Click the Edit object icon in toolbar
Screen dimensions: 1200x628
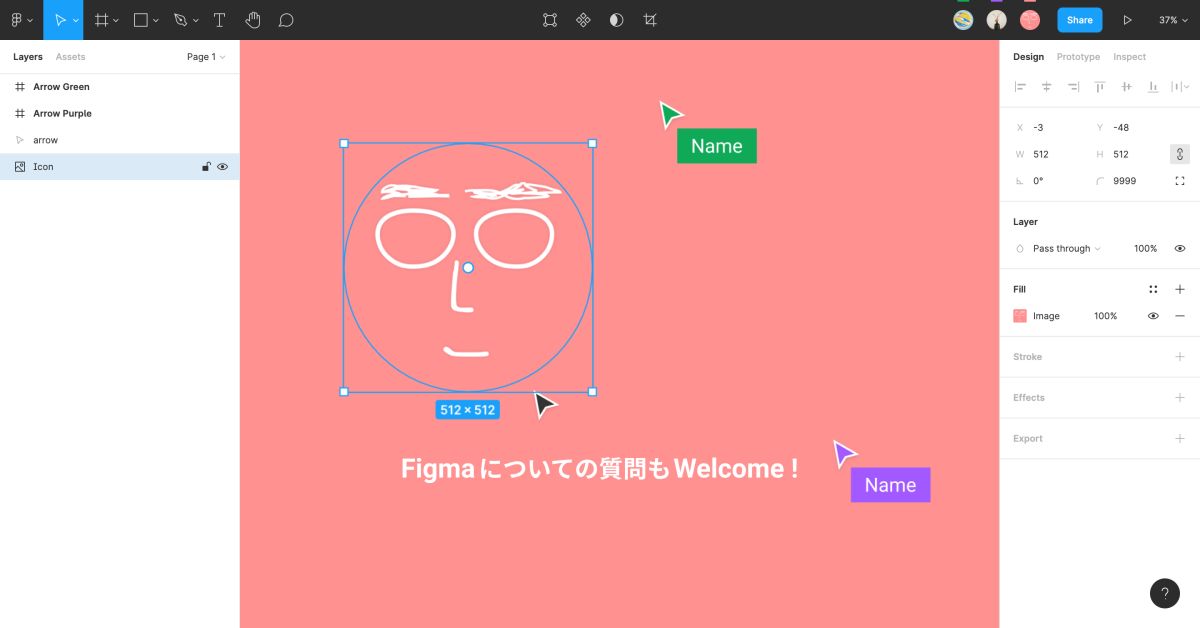(x=549, y=19)
